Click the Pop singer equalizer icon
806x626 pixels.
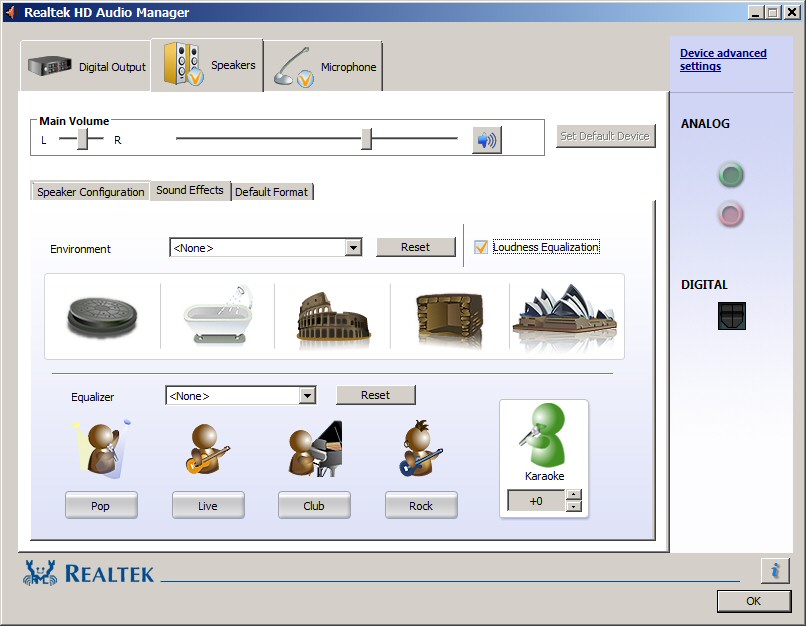pyautogui.click(x=102, y=448)
